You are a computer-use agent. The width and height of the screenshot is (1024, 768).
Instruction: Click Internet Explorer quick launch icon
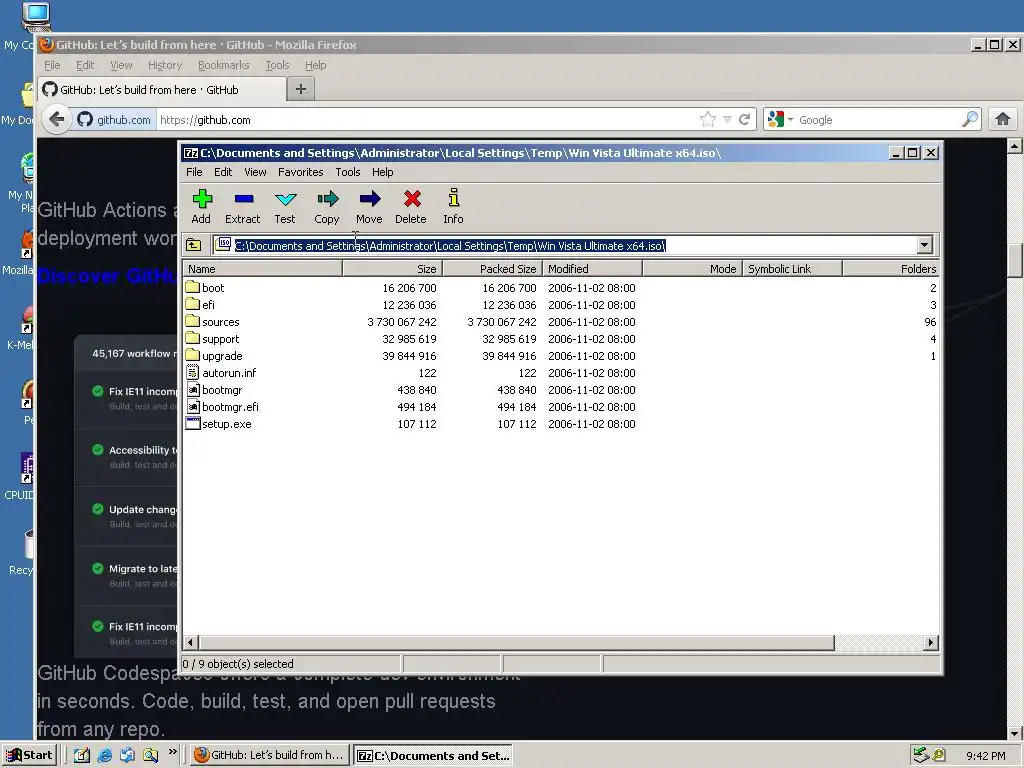(104, 755)
